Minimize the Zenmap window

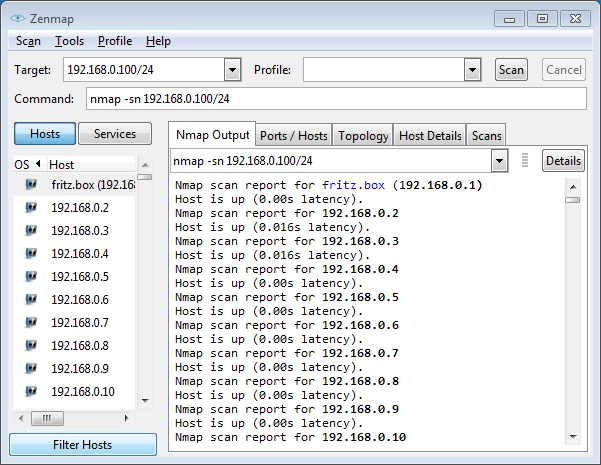click(509, 18)
